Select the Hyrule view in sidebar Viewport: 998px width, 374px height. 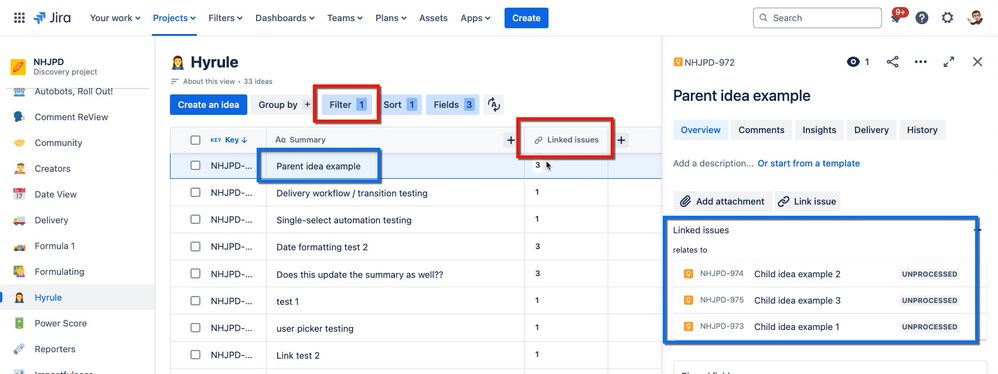pos(48,297)
